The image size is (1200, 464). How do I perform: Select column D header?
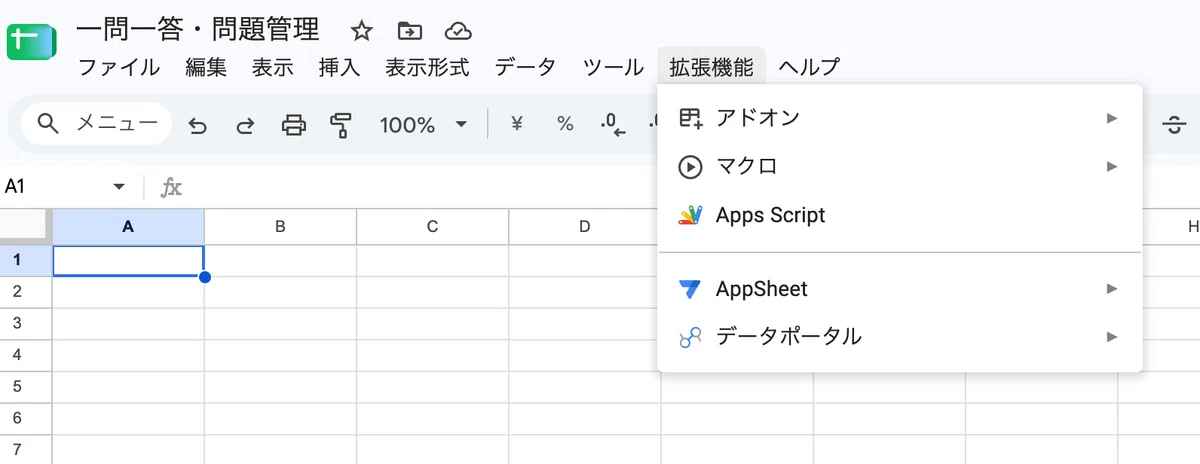pyautogui.click(x=584, y=227)
